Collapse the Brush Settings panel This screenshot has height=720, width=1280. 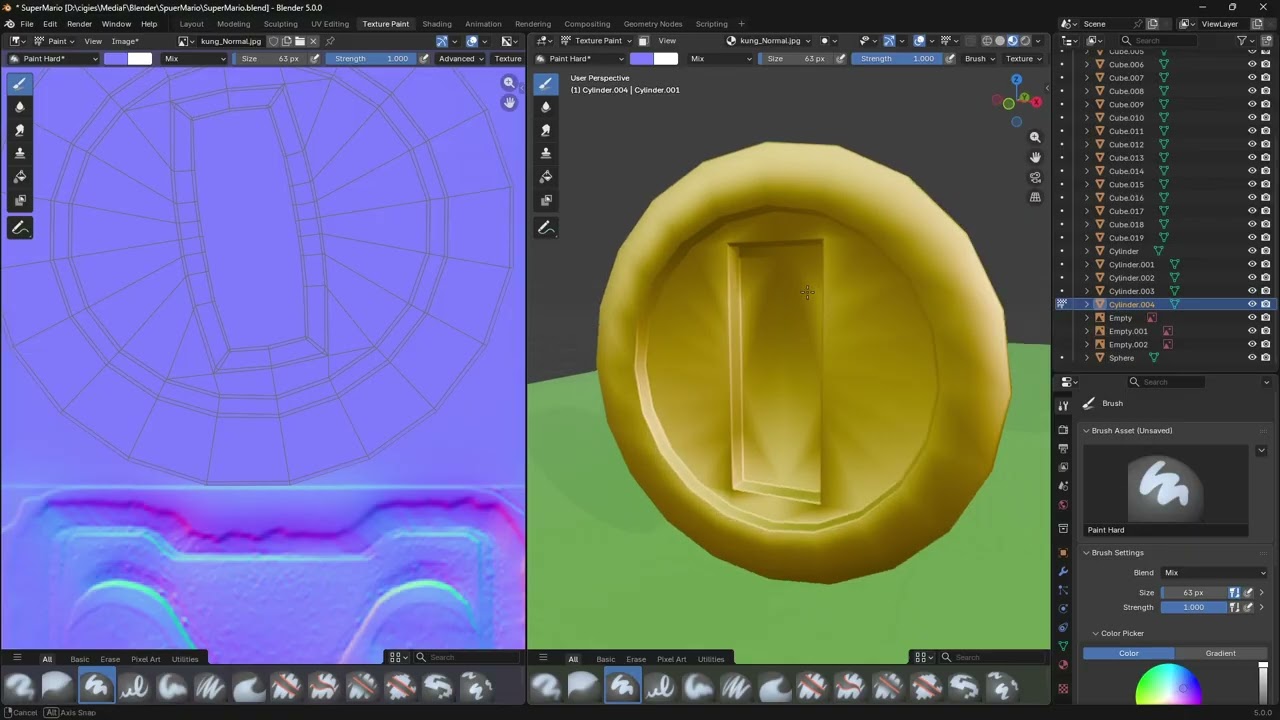1086,553
